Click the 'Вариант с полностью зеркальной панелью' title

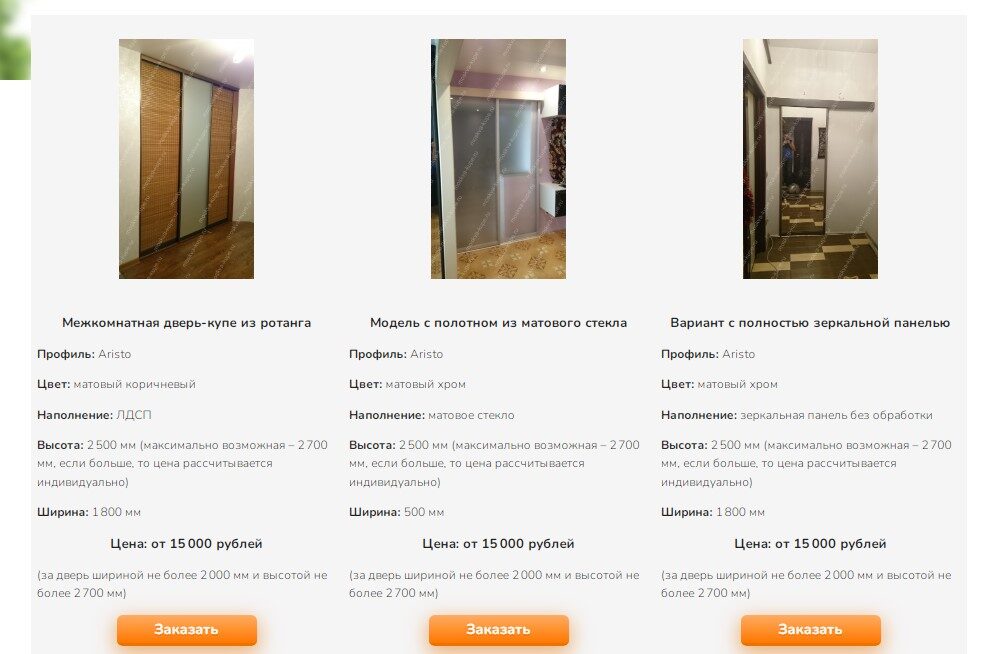pyautogui.click(x=810, y=323)
